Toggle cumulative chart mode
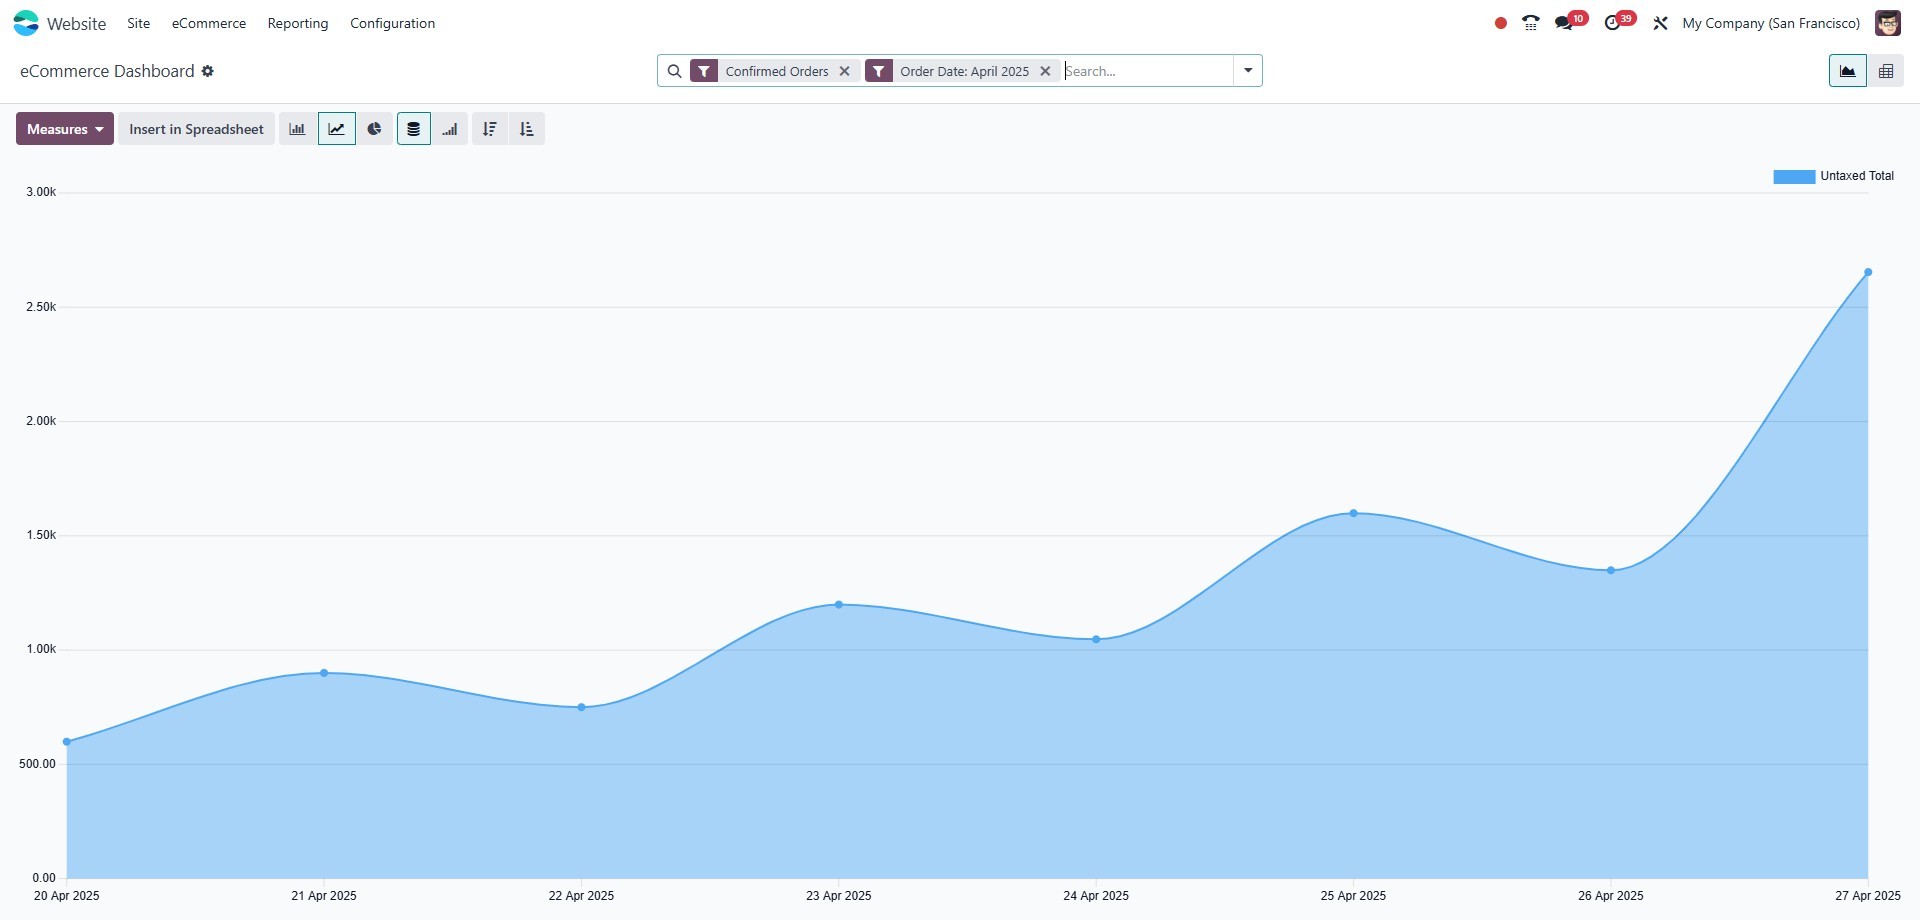 tap(450, 129)
